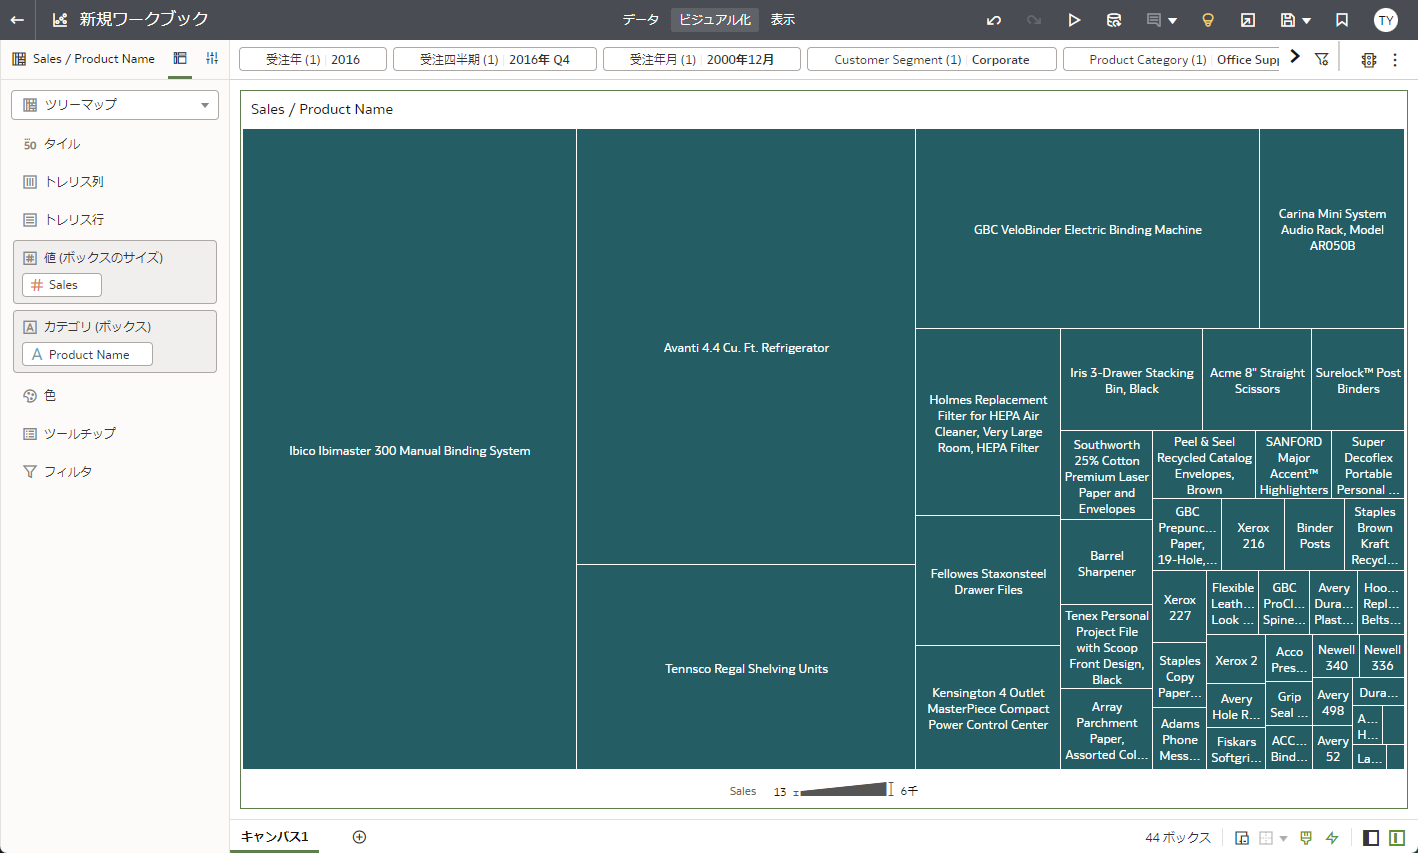Add a new canvas with the plus icon
1418x853 pixels.
(360, 837)
